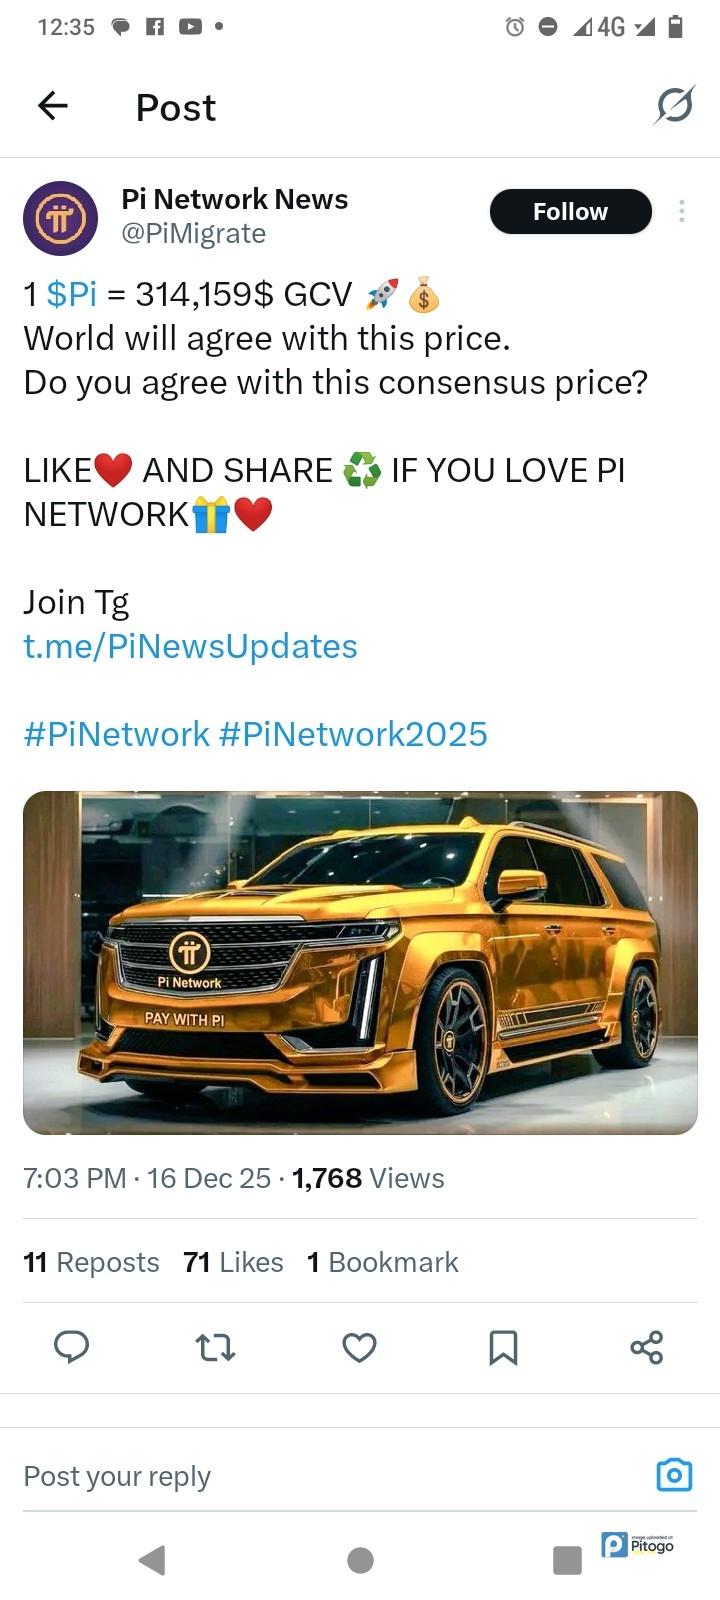Open the #PiNetwork hashtag

[x=116, y=734]
